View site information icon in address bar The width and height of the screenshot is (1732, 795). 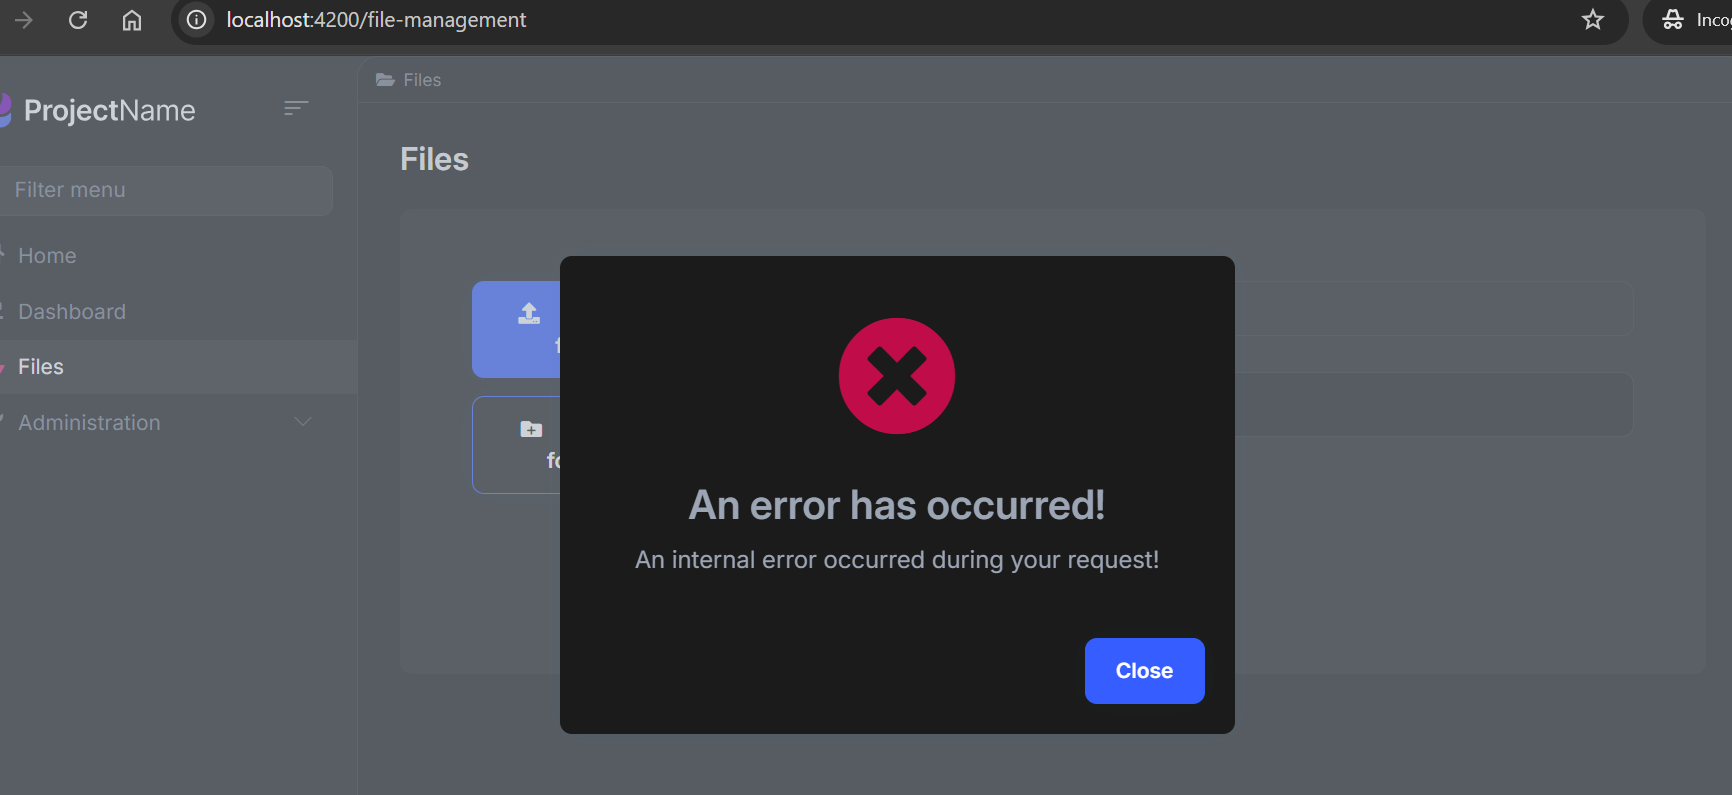click(x=197, y=20)
